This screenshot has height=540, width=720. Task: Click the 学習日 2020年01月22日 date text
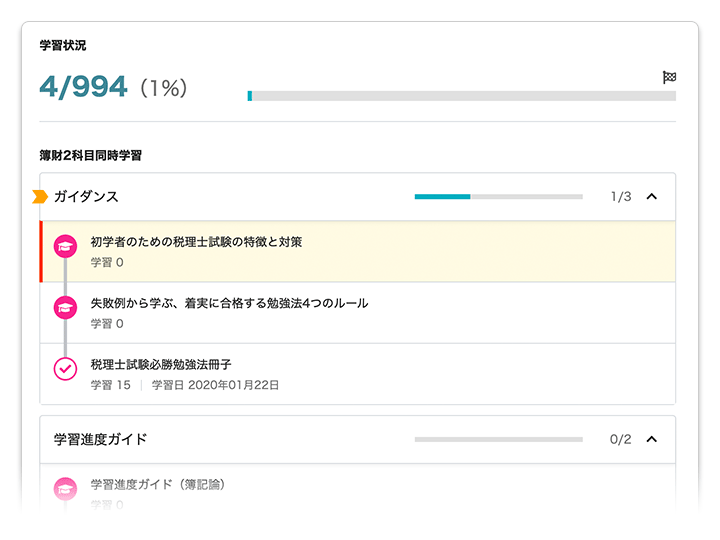coord(215,385)
